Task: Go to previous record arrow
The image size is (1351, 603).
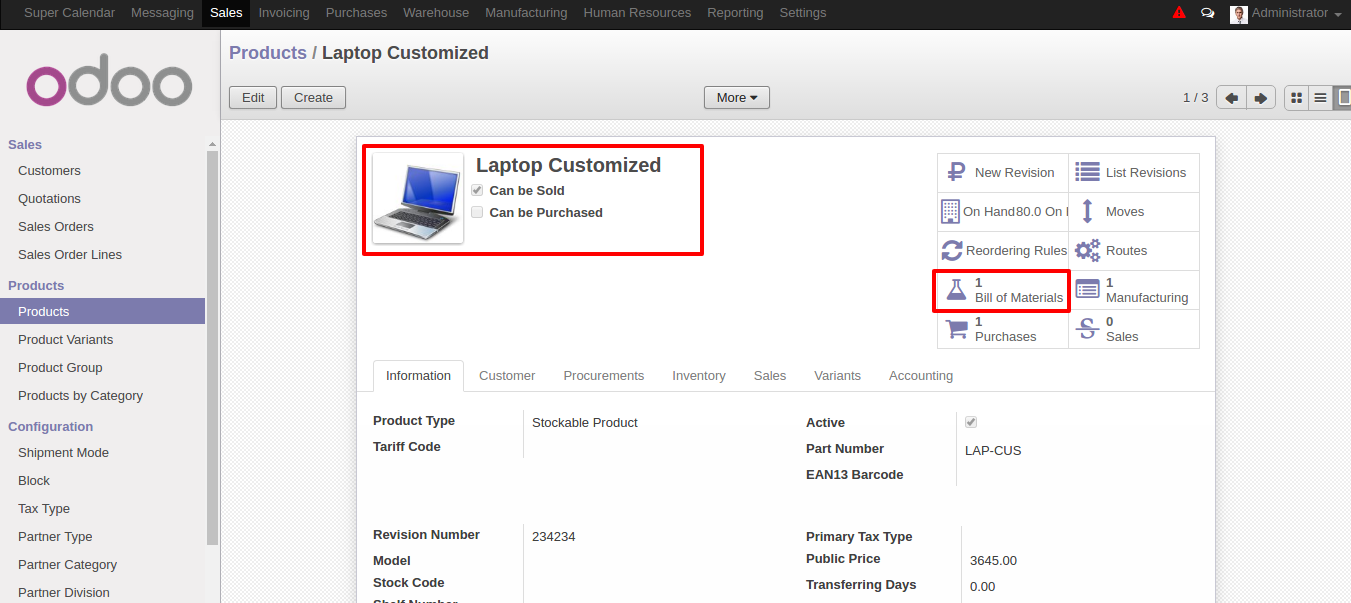Action: coord(1231,98)
